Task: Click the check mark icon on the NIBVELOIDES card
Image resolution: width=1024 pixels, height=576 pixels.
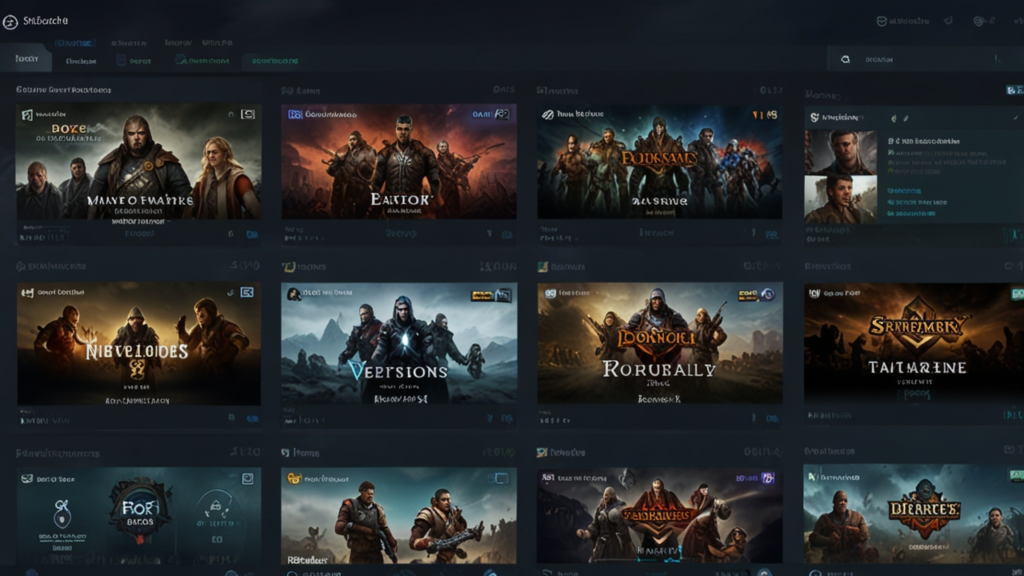Action: click(x=230, y=293)
